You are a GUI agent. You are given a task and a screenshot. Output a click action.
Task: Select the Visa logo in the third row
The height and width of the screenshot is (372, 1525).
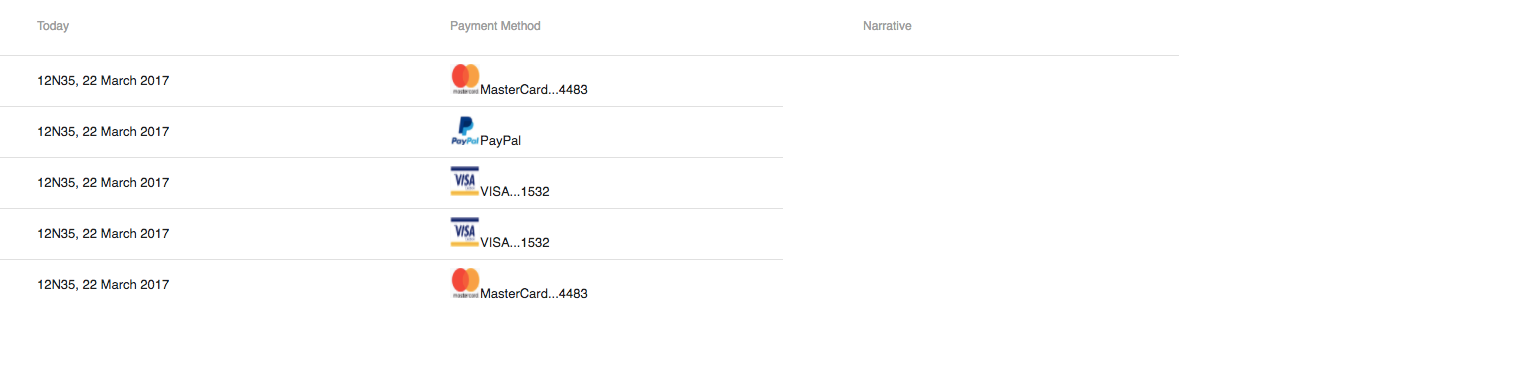coord(465,182)
